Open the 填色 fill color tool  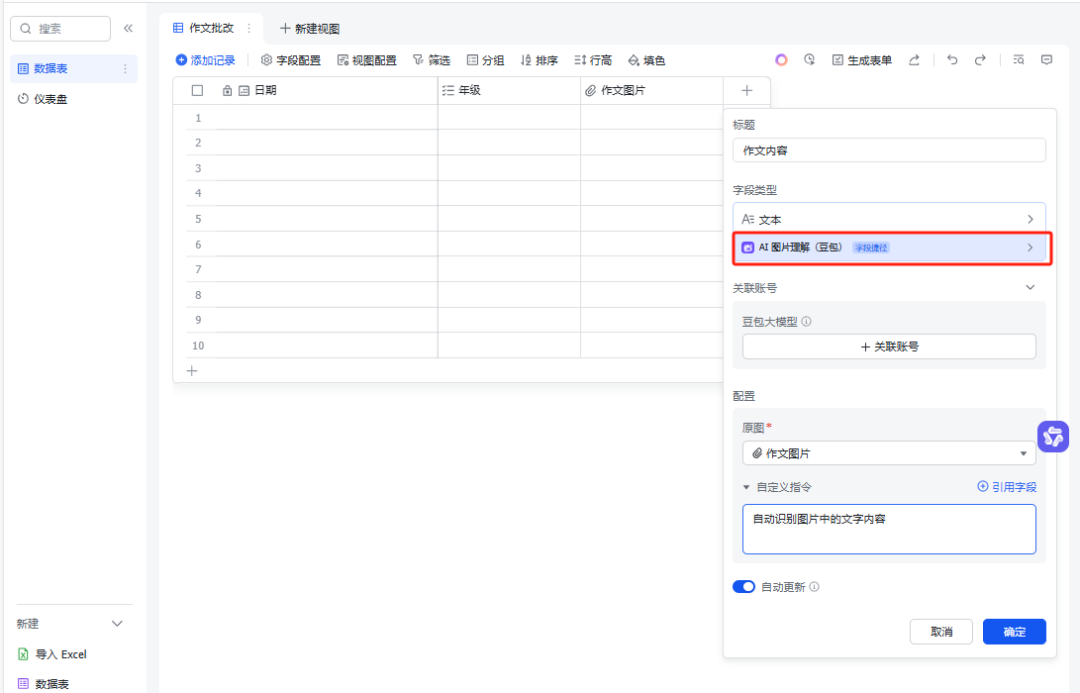[647, 60]
